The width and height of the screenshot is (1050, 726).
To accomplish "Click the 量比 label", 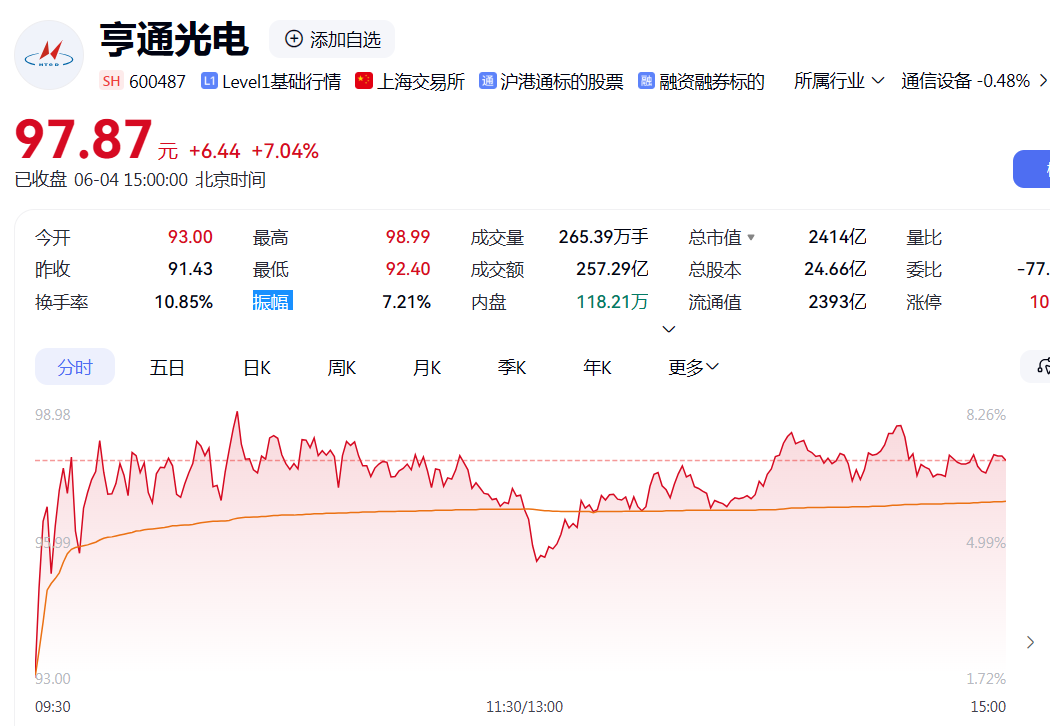I will point(924,237).
